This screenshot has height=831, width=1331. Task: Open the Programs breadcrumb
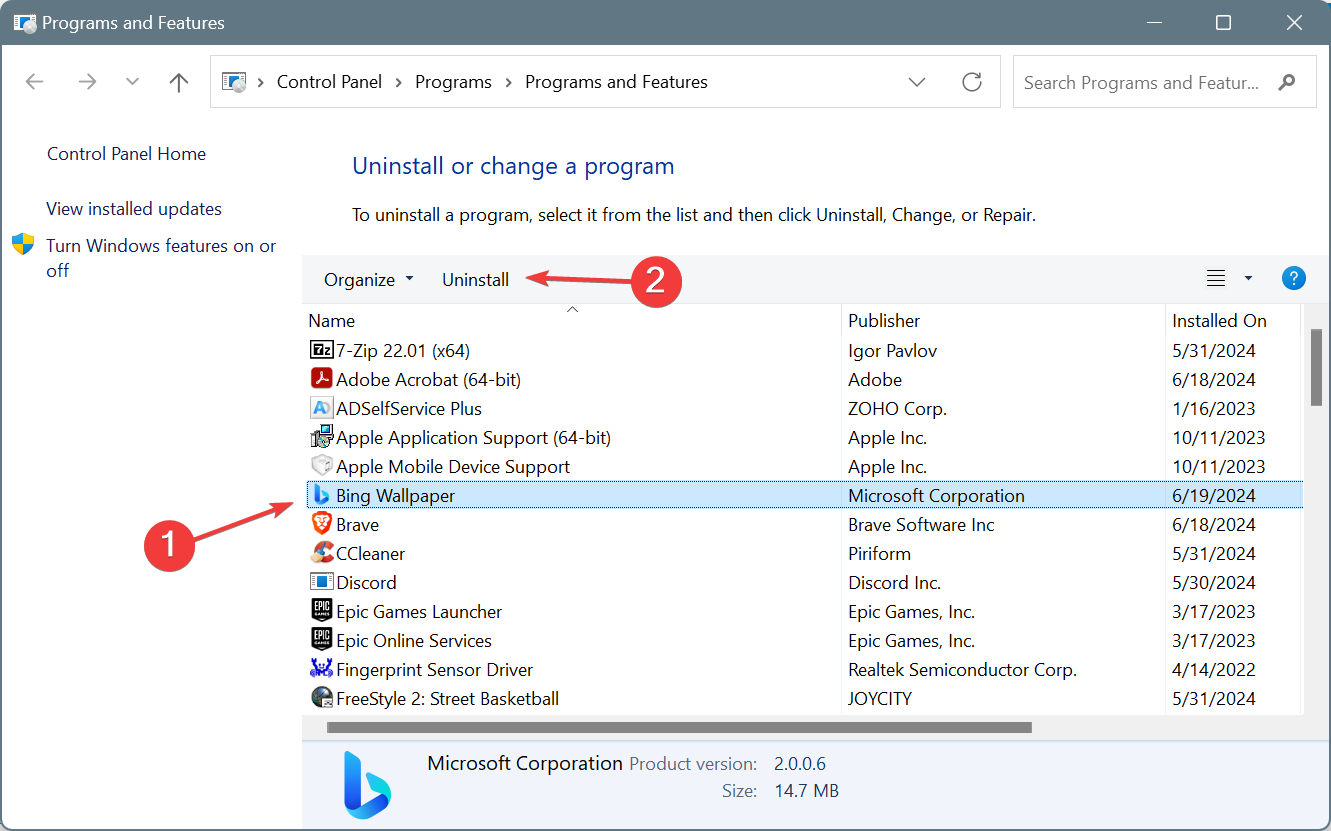(453, 82)
